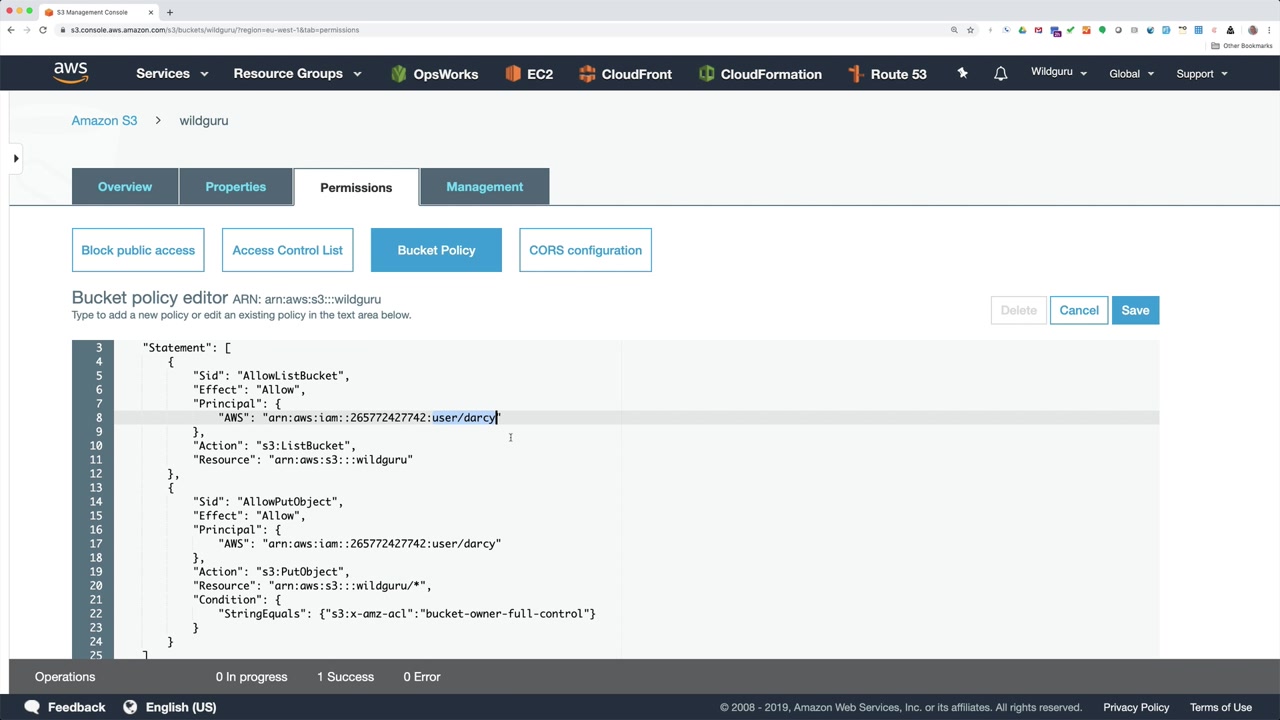Change language via English (US)
Screen dimensions: 1280x720
coord(181,707)
